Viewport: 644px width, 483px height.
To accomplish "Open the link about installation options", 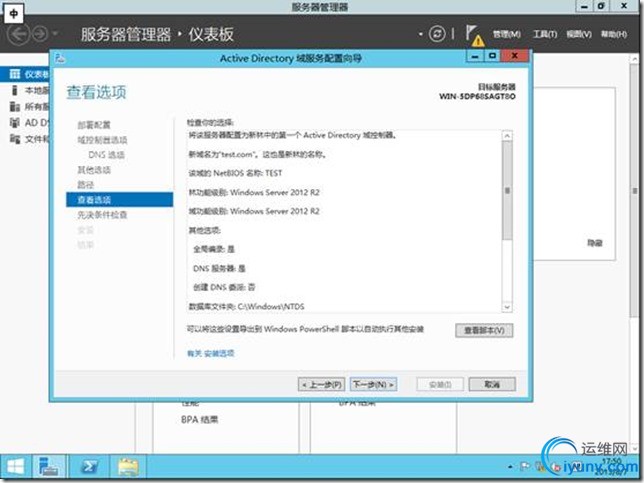I will 211,353.
